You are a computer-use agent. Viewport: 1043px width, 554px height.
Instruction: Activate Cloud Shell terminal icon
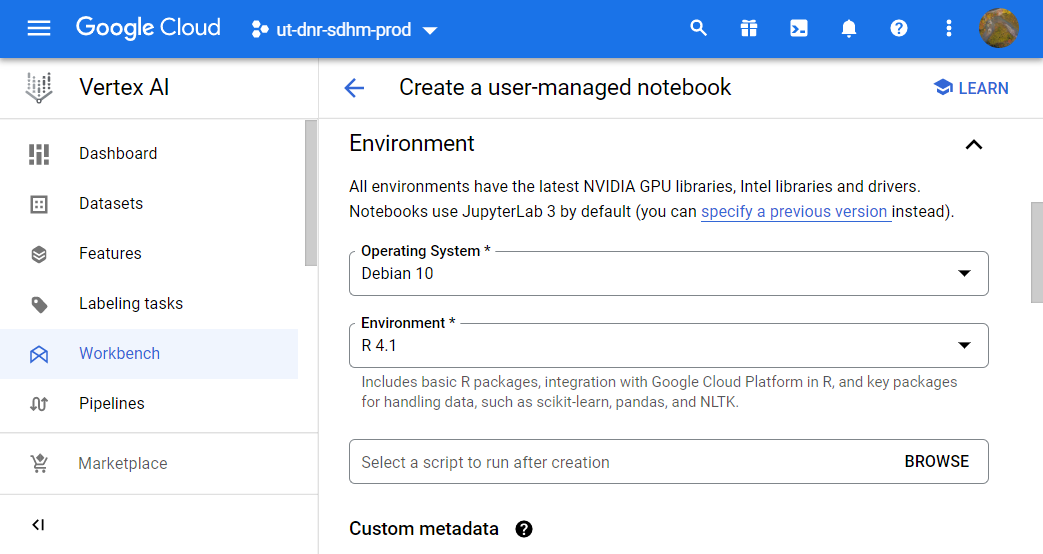(799, 28)
